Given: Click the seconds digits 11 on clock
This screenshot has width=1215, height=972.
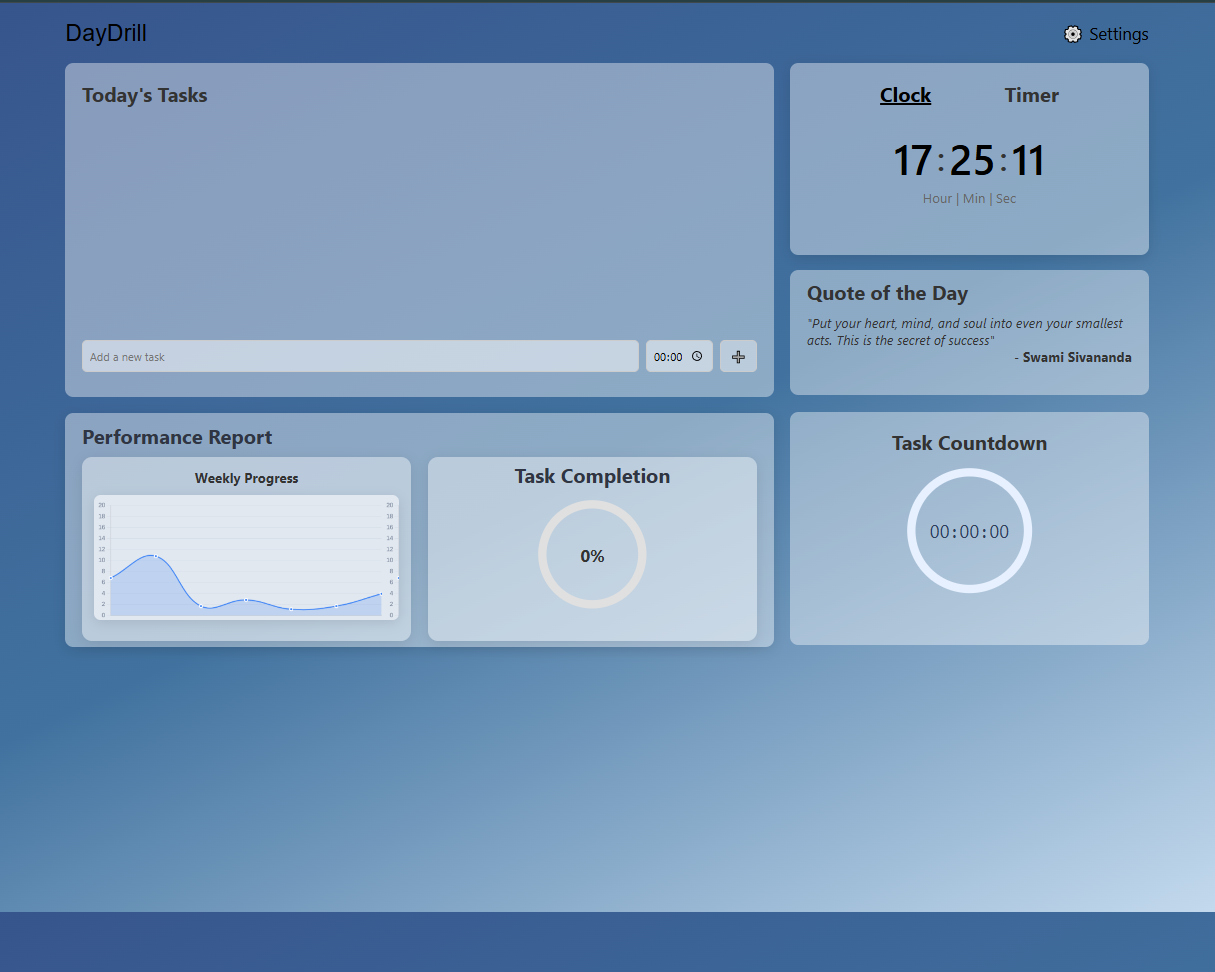Looking at the screenshot, I should 1028,161.
